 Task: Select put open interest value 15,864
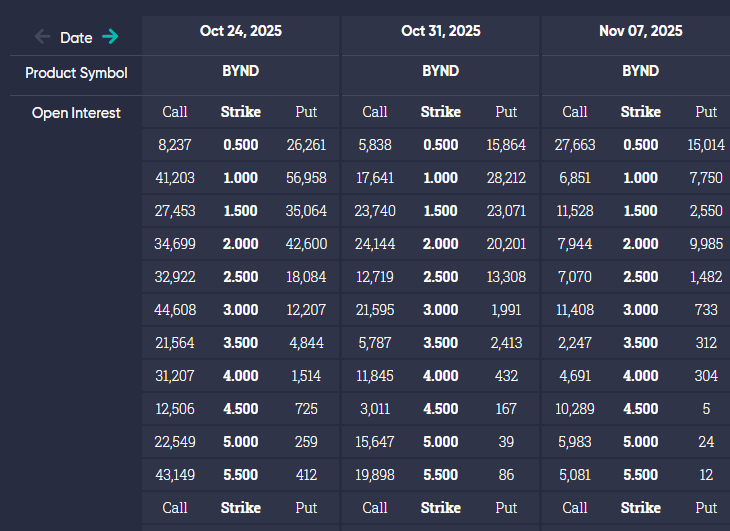[x=506, y=145]
